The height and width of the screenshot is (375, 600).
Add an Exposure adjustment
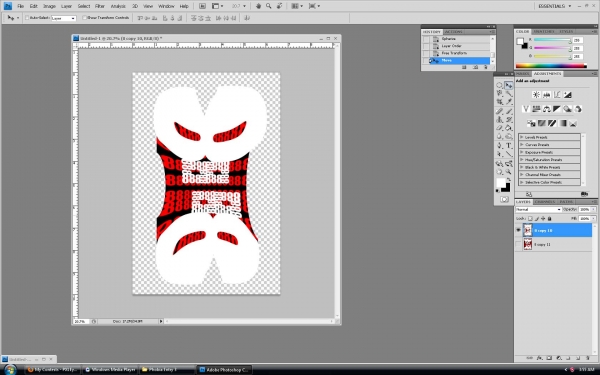click(567, 95)
